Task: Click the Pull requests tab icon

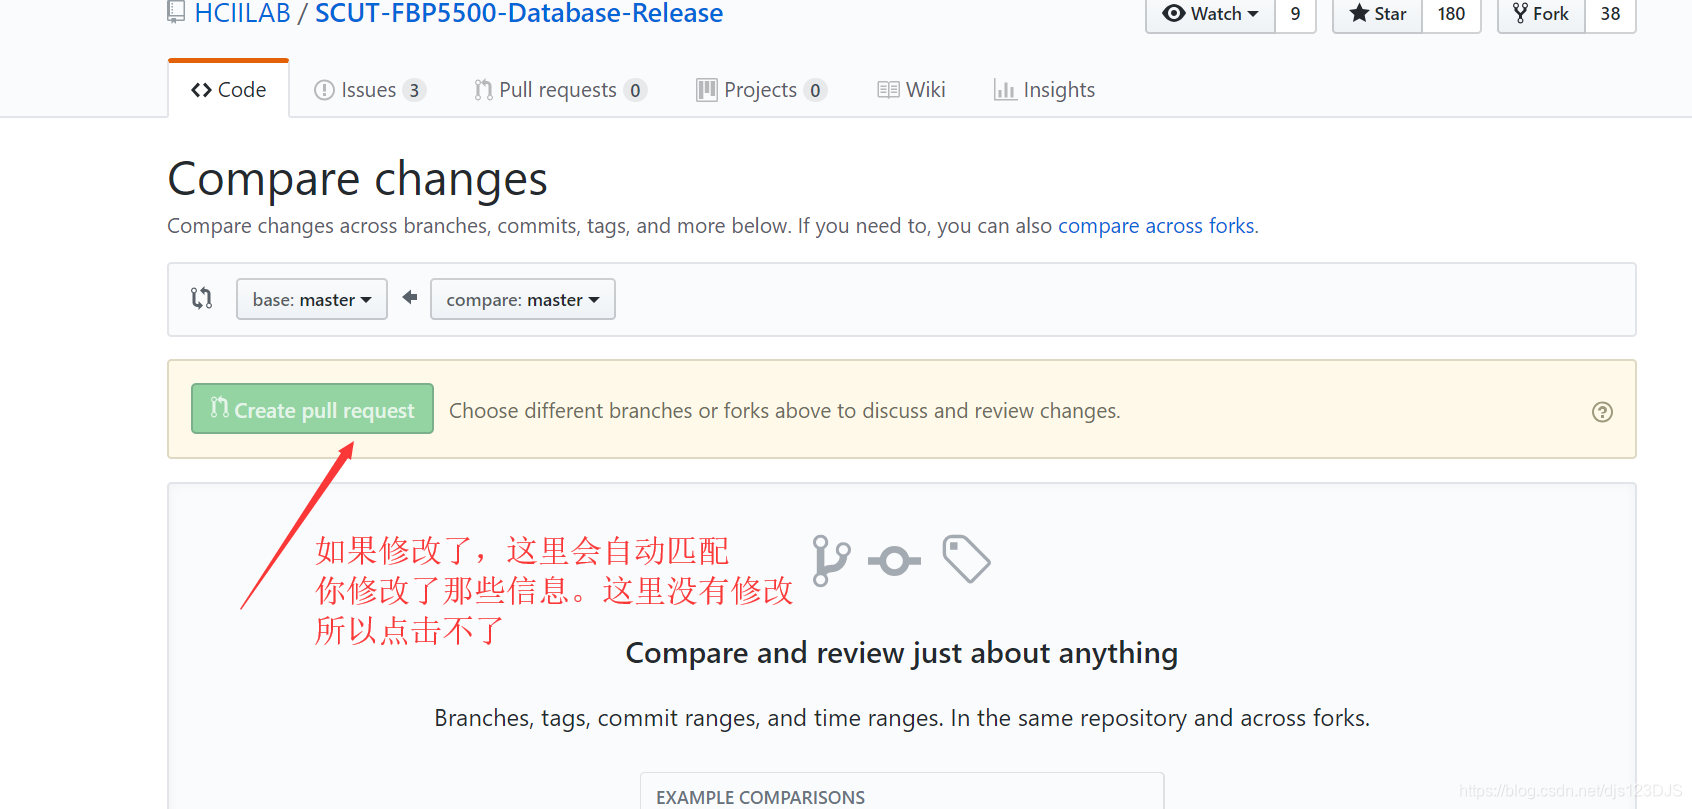Action: point(483,90)
